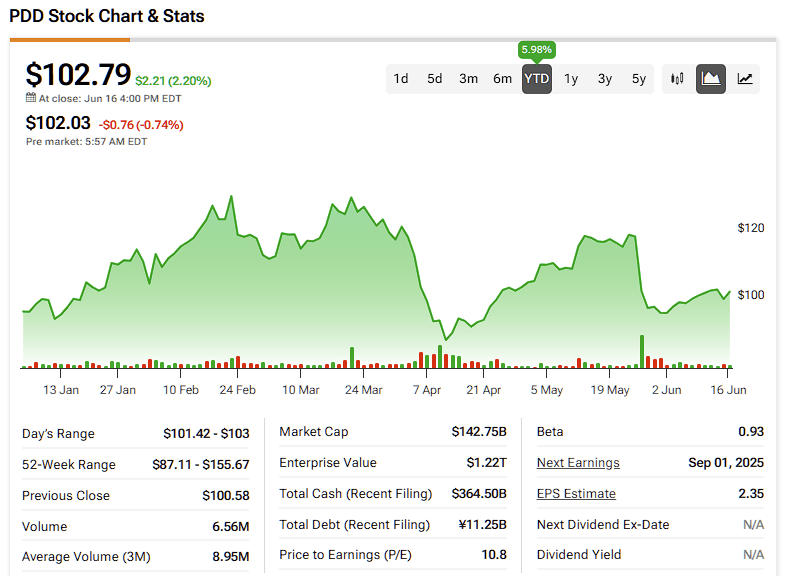Select the 5d time range
Viewport: 790px width, 576px height.
[434, 79]
